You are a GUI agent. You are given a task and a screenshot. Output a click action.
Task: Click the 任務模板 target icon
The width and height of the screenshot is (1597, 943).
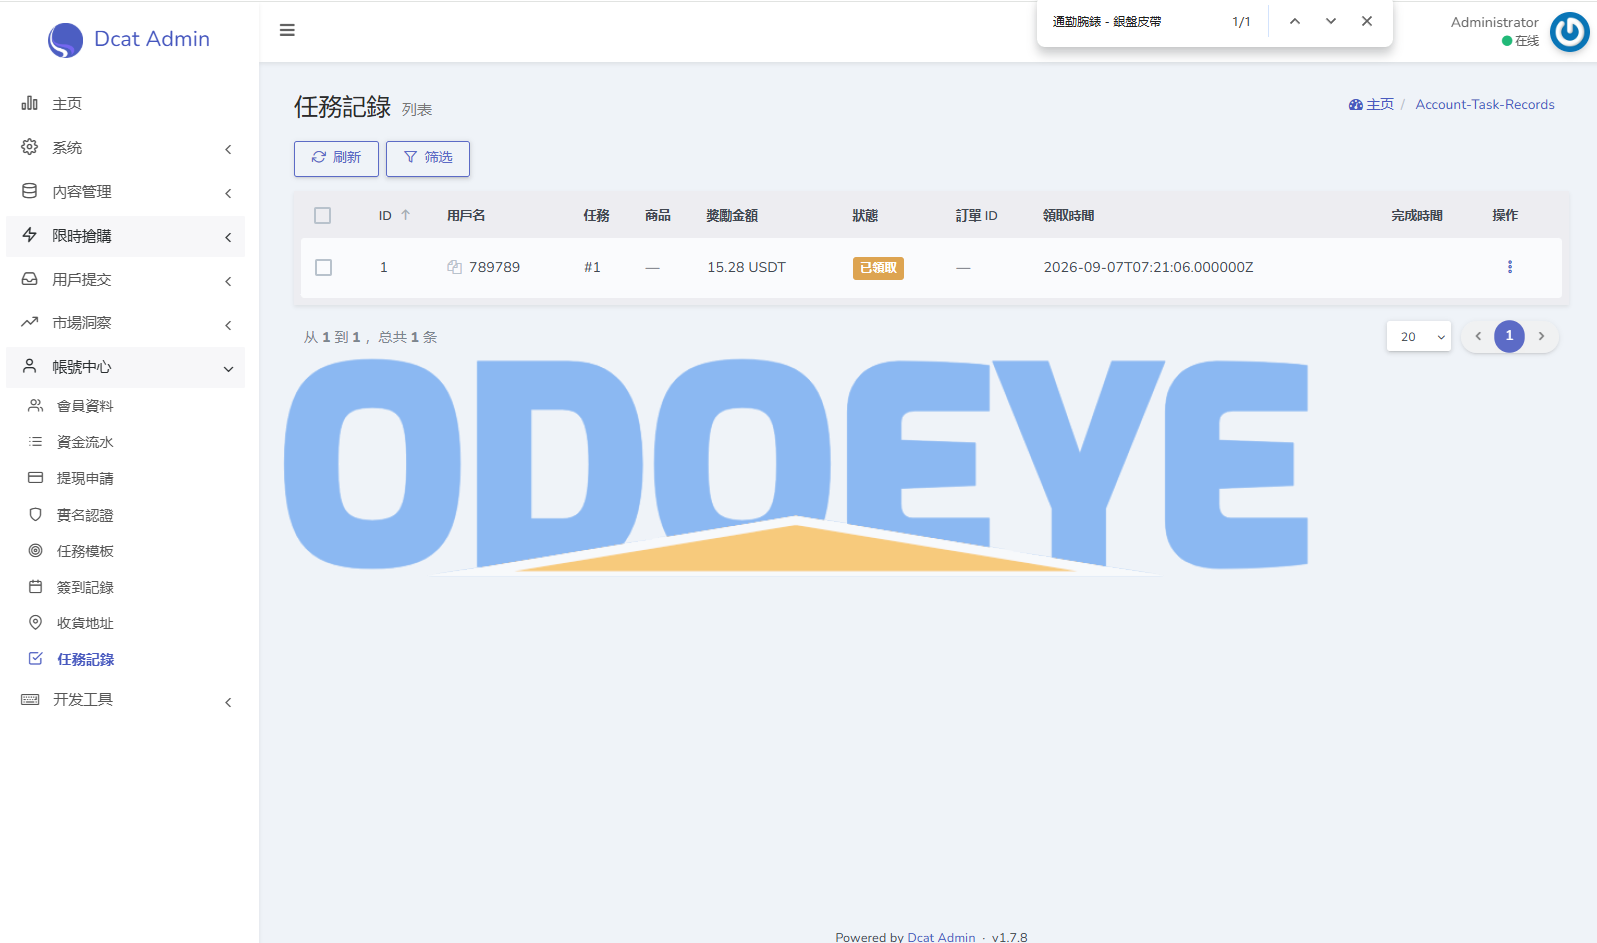pyautogui.click(x=36, y=550)
